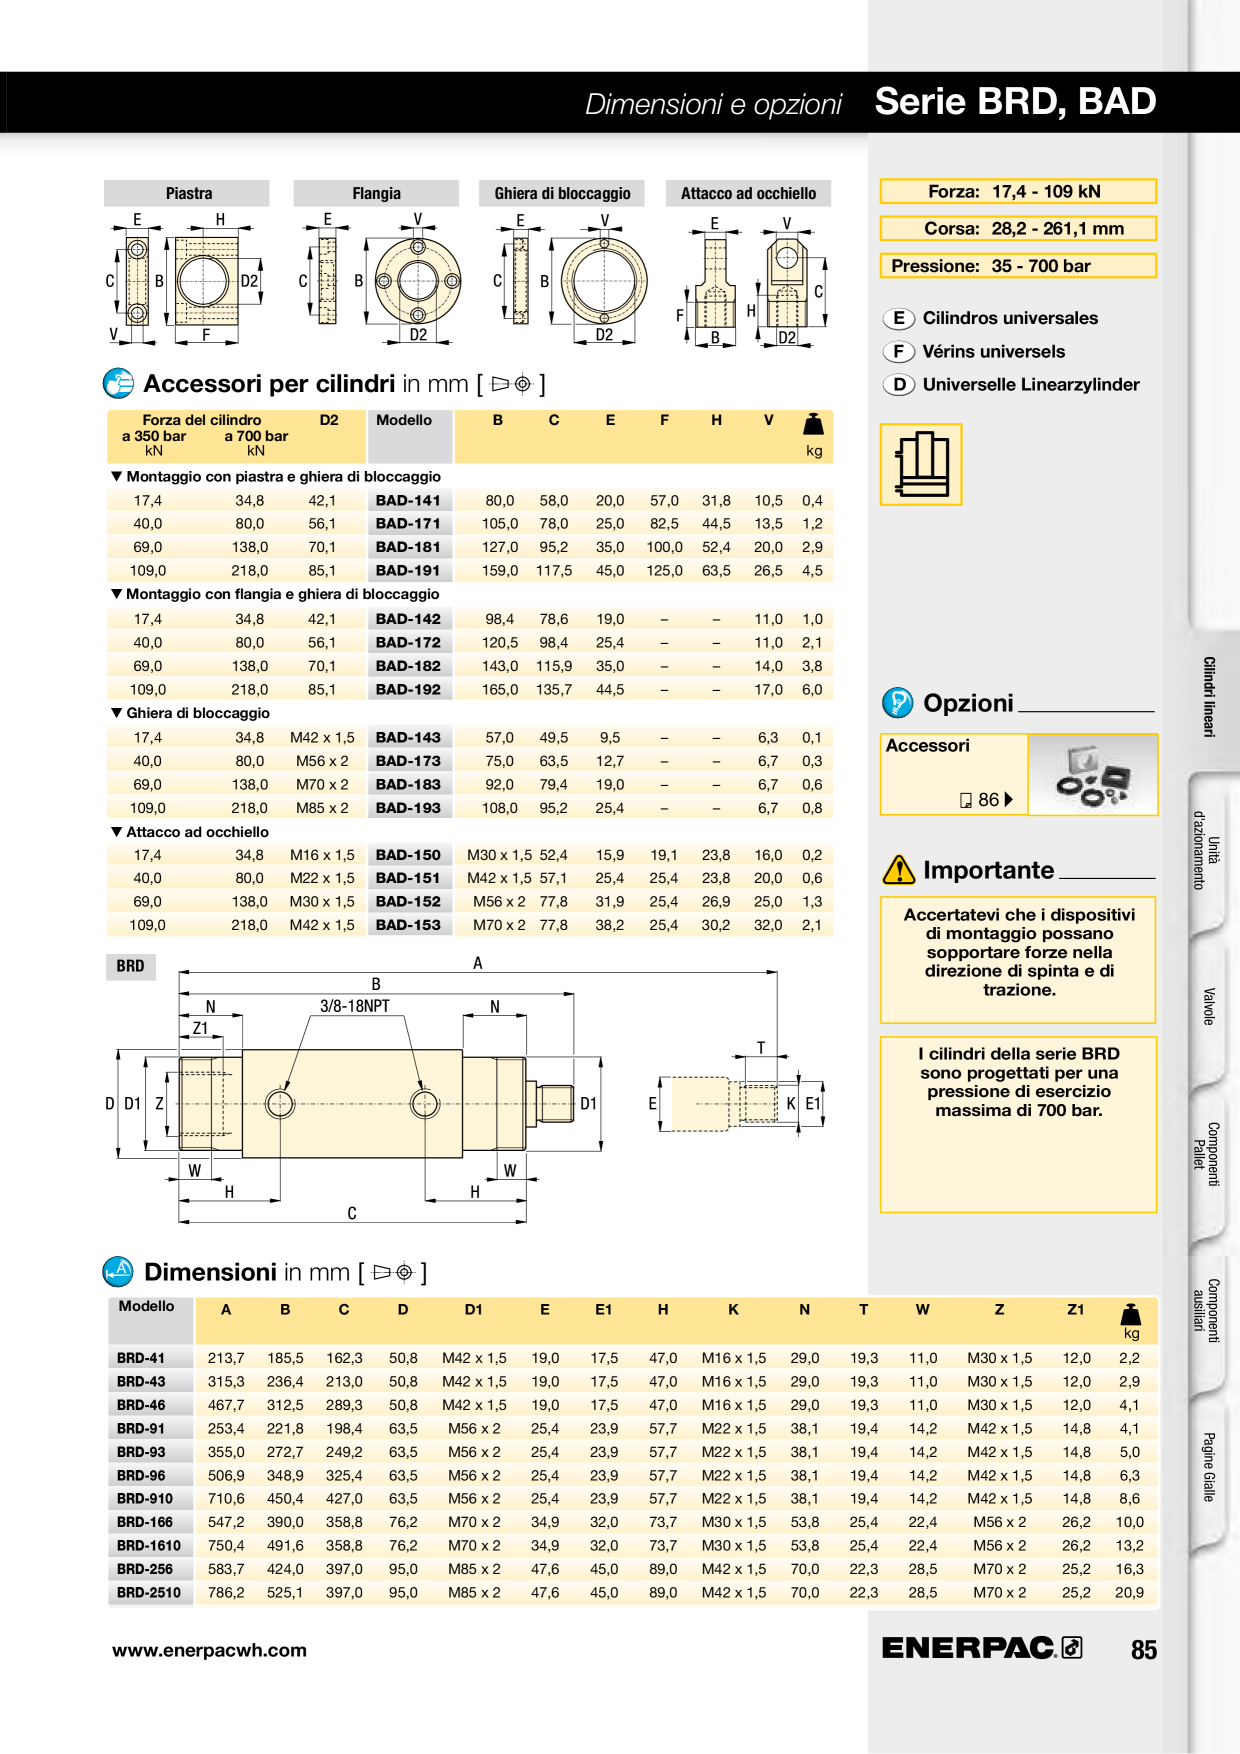Screen dimensions: 1240x1754
Task: Click the Attacco ad occhiello diagram
Action: tap(750, 280)
